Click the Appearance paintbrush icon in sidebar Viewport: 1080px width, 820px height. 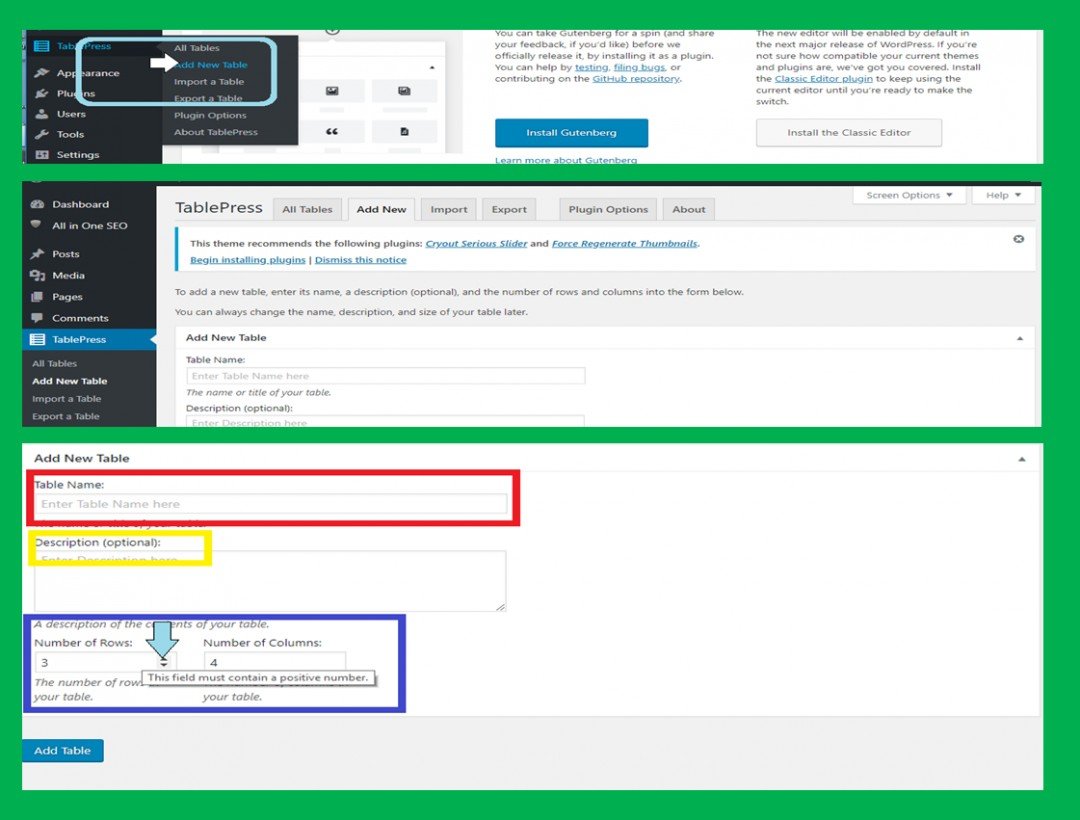(41, 73)
